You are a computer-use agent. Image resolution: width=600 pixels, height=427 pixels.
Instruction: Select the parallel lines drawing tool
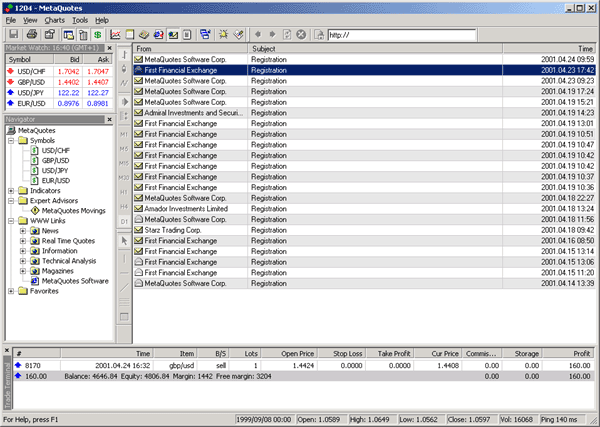[124, 302]
